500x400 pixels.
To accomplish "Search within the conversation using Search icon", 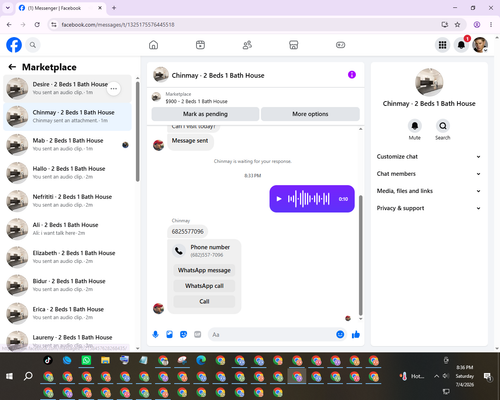I will coord(443,126).
